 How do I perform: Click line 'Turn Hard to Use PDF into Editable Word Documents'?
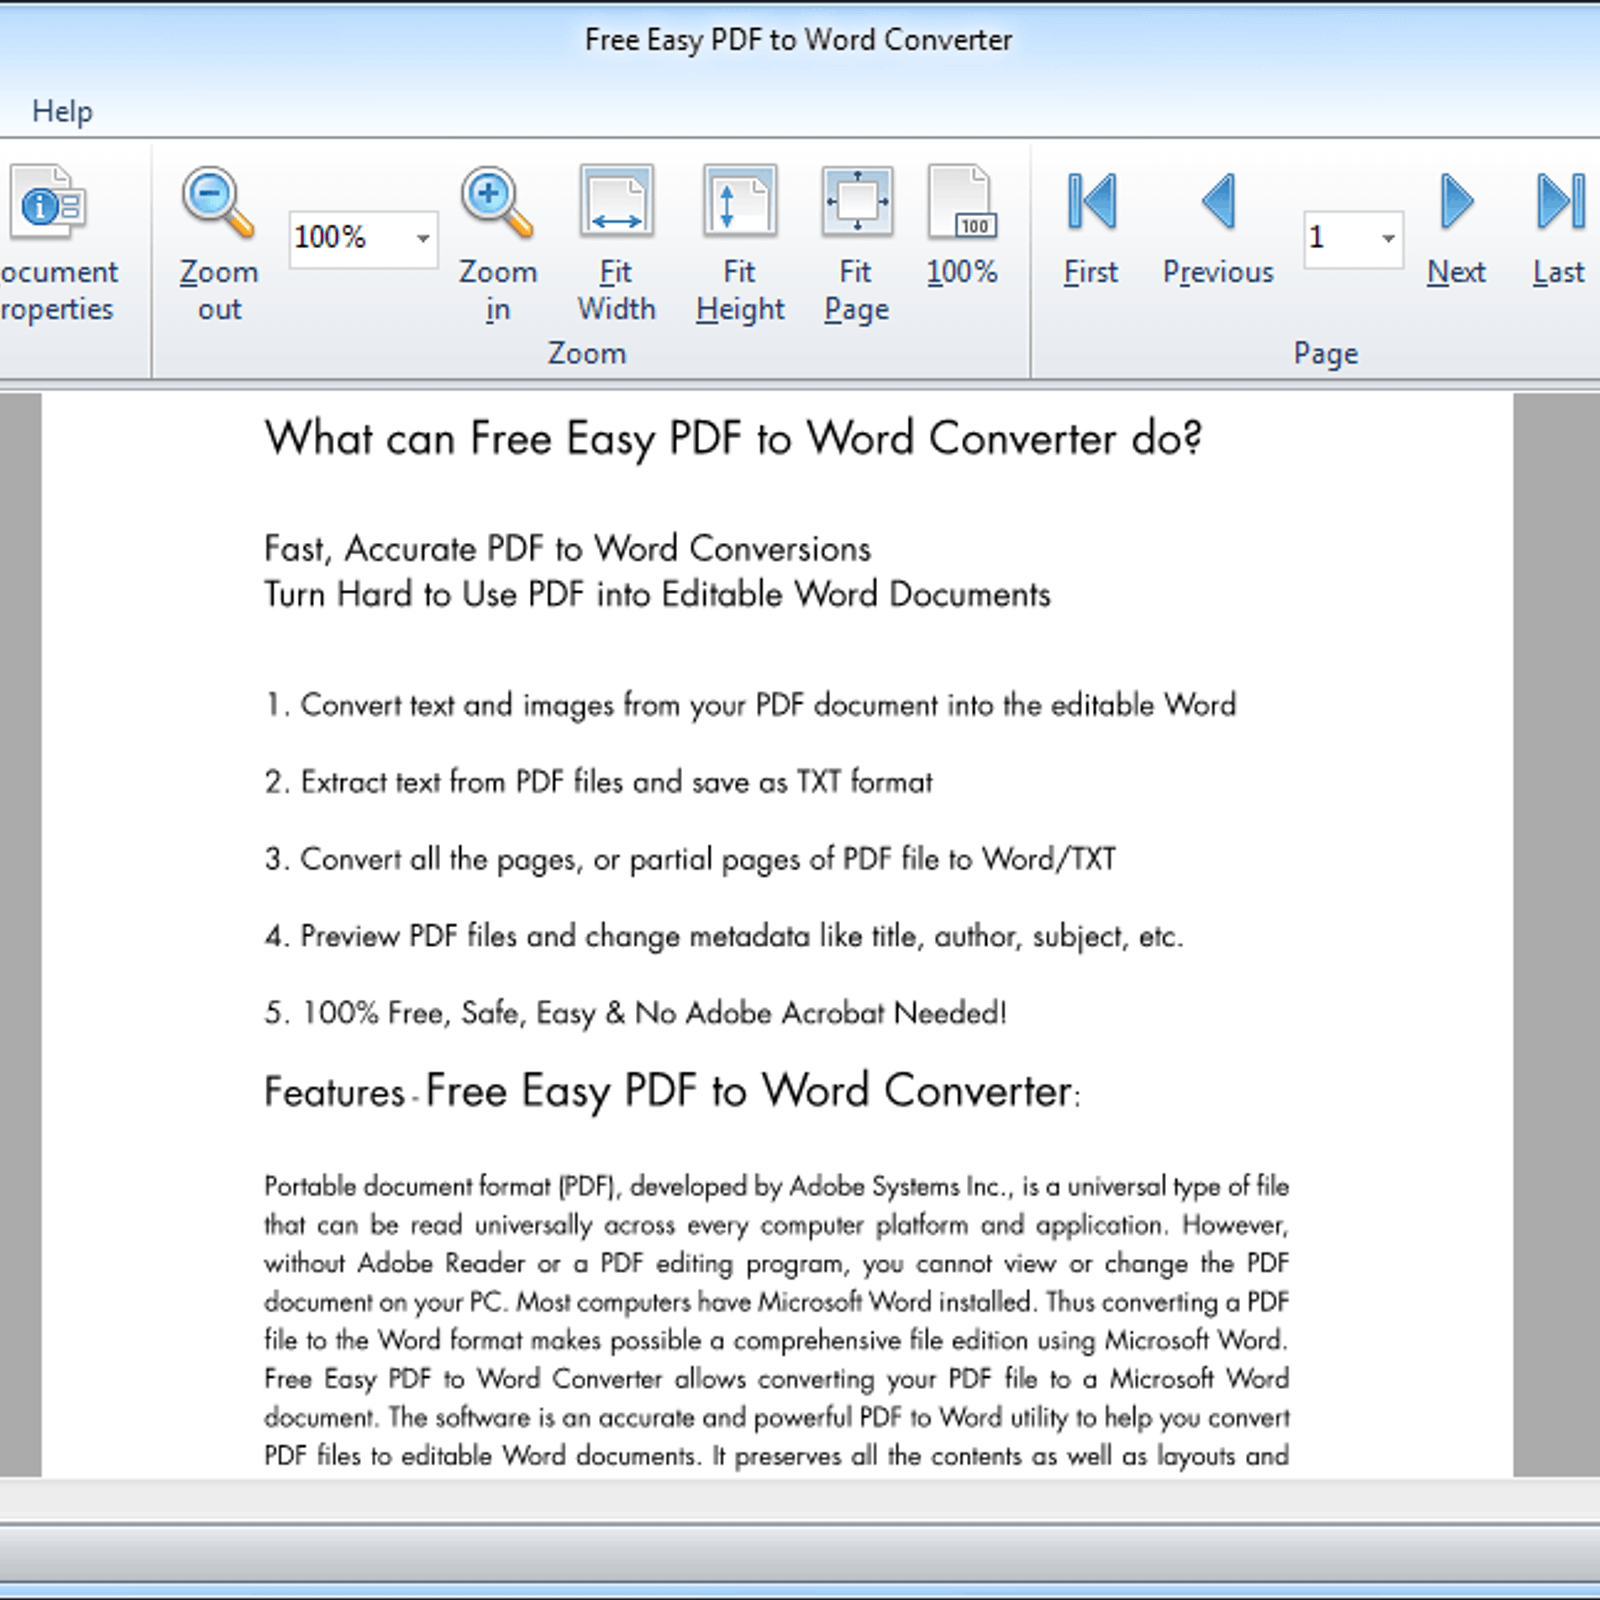[657, 595]
